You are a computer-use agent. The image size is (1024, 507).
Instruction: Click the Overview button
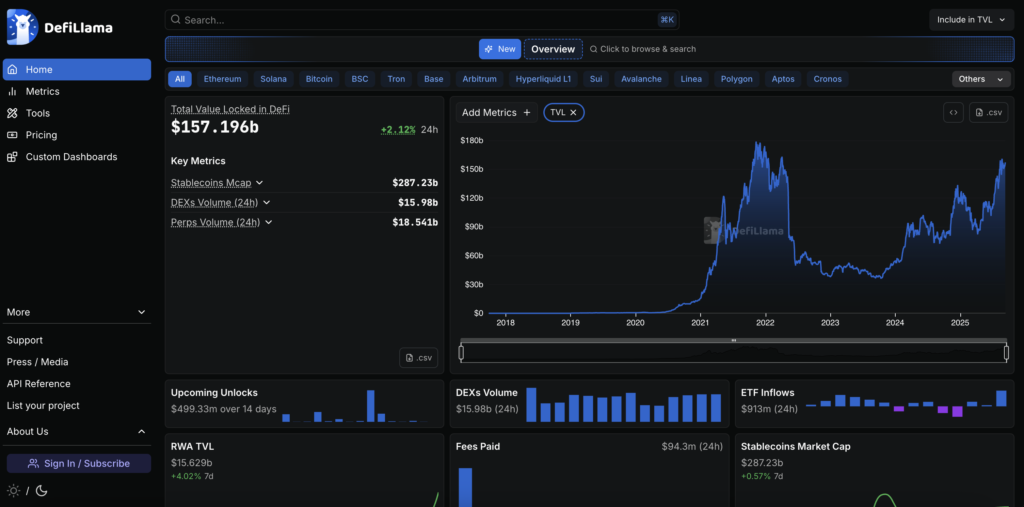coord(553,49)
